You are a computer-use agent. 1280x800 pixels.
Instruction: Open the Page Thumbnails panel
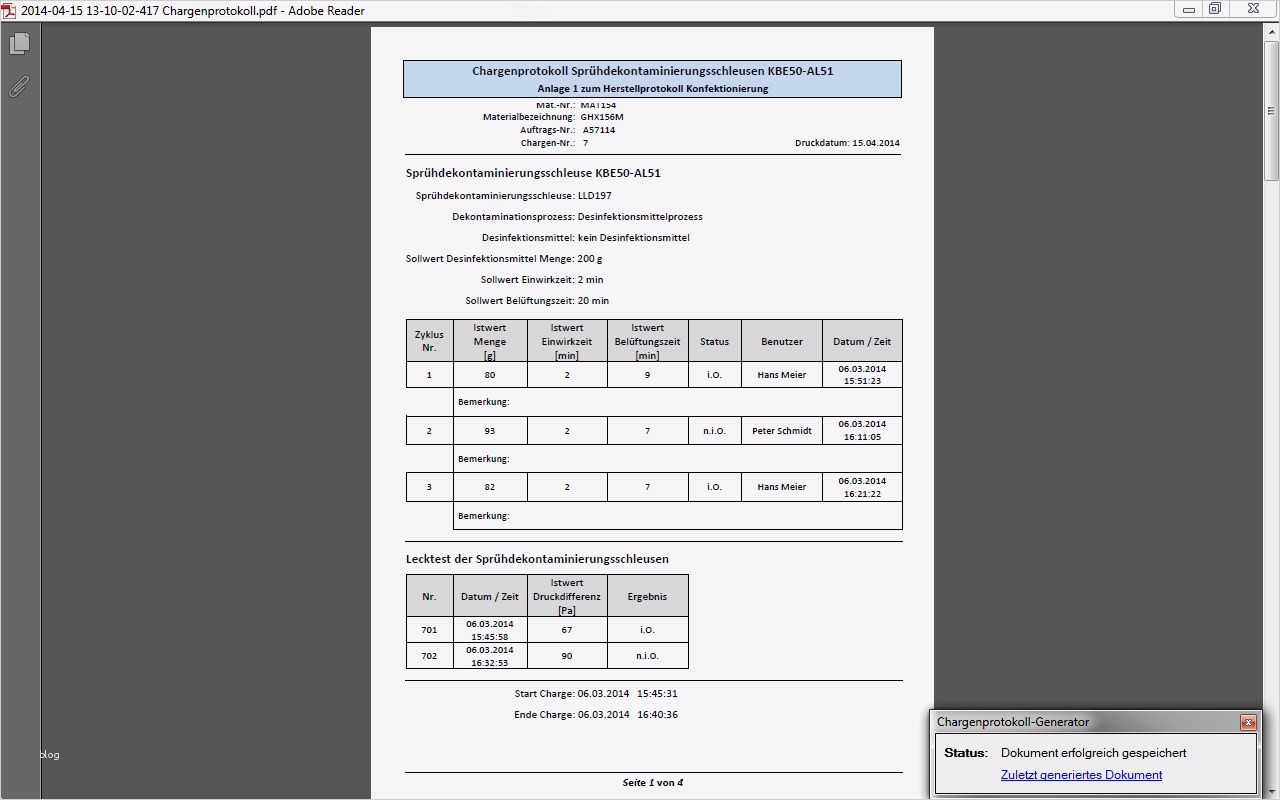point(21,43)
